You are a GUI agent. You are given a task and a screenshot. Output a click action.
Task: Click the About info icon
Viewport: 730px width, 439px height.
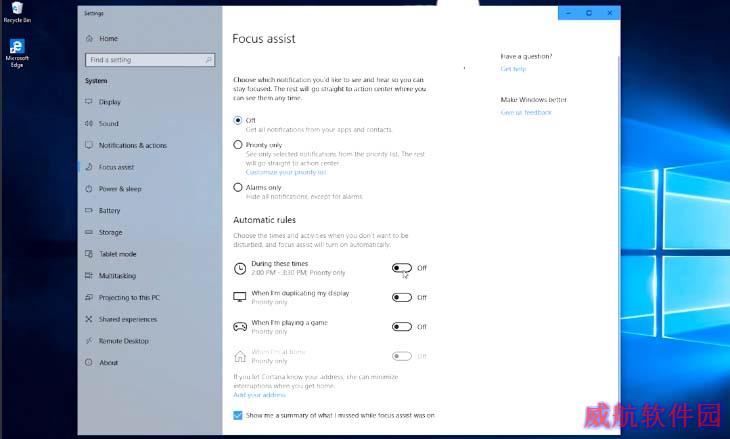pyautogui.click(x=89, y=362)
